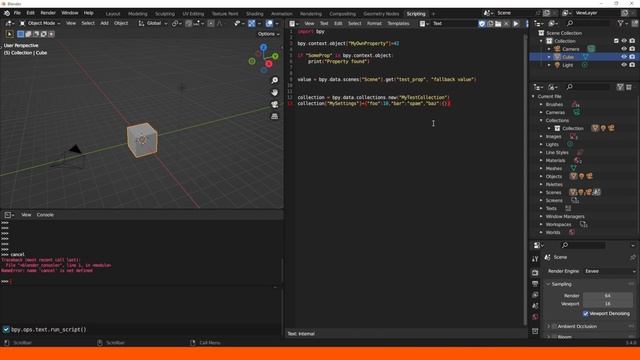This screenshot has height=360, width=640.
Task: Hide Camera with its eye icon
Action: coord(624,49)
